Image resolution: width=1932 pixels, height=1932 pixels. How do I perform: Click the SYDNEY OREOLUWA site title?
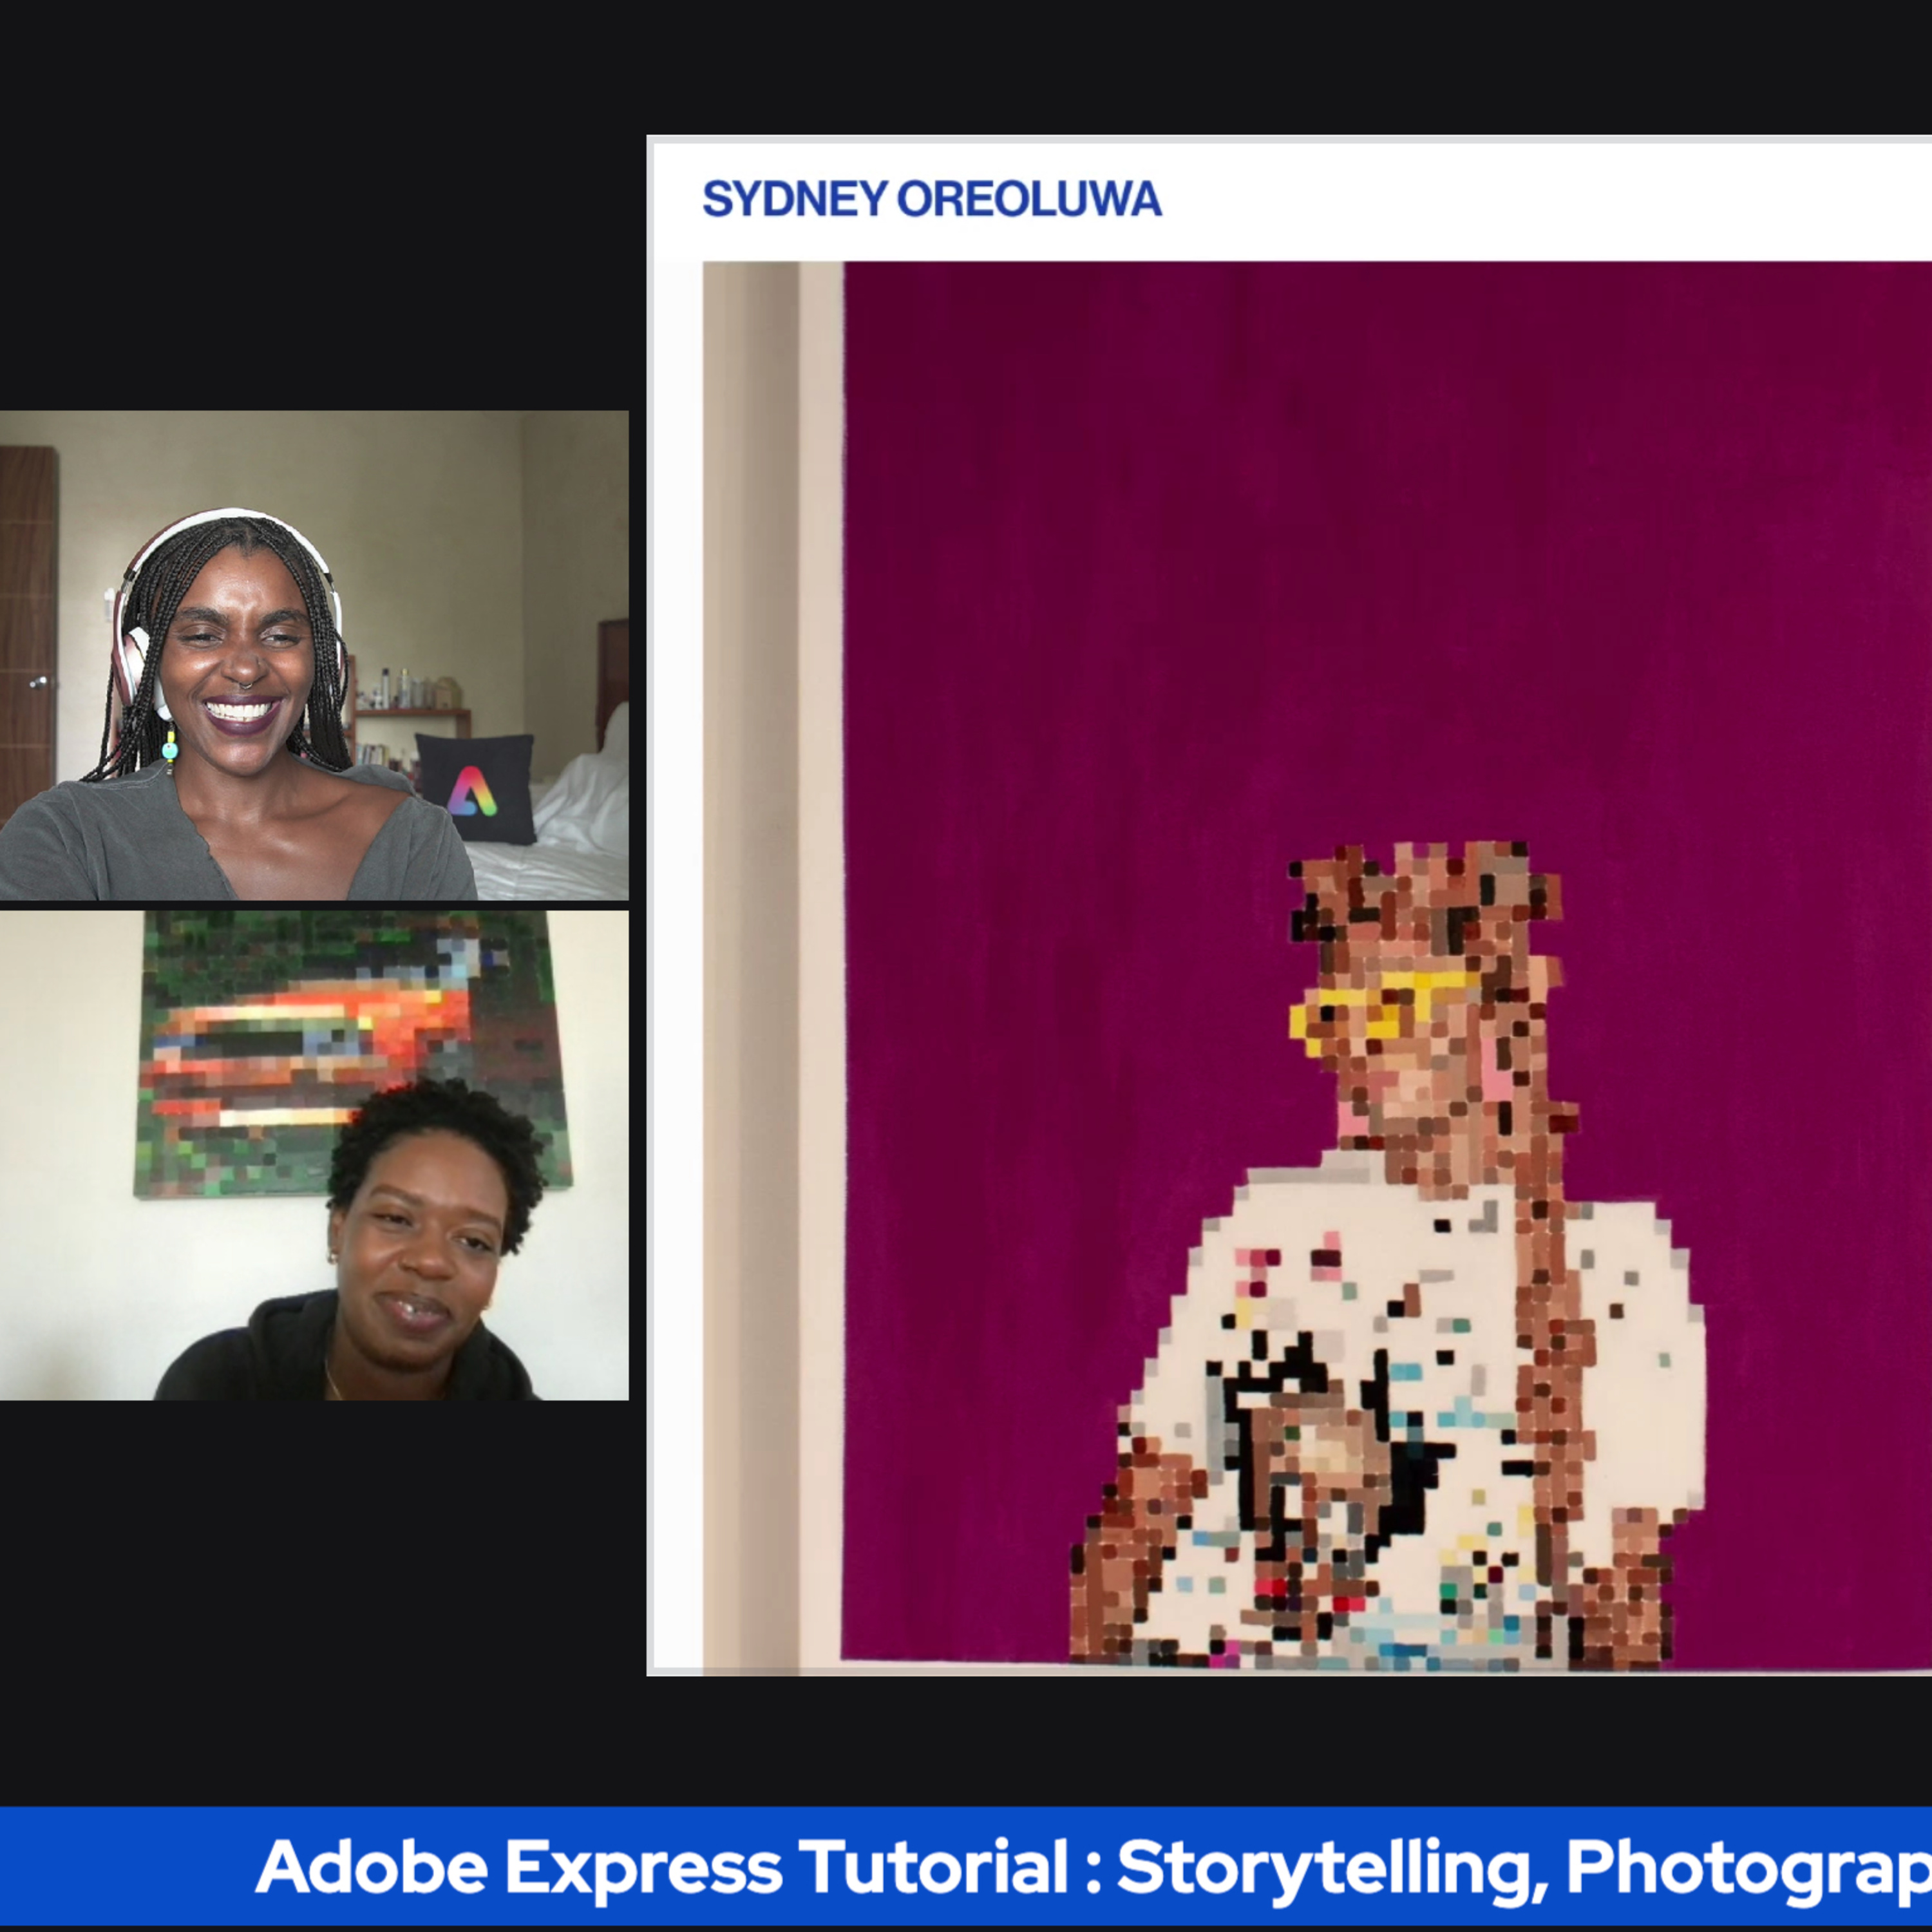tap(931, 199)
